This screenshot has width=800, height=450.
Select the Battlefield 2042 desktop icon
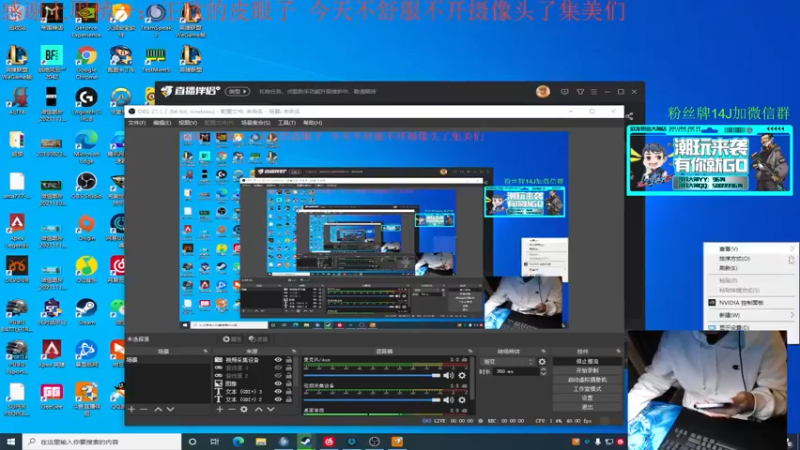tap(52, 62)
